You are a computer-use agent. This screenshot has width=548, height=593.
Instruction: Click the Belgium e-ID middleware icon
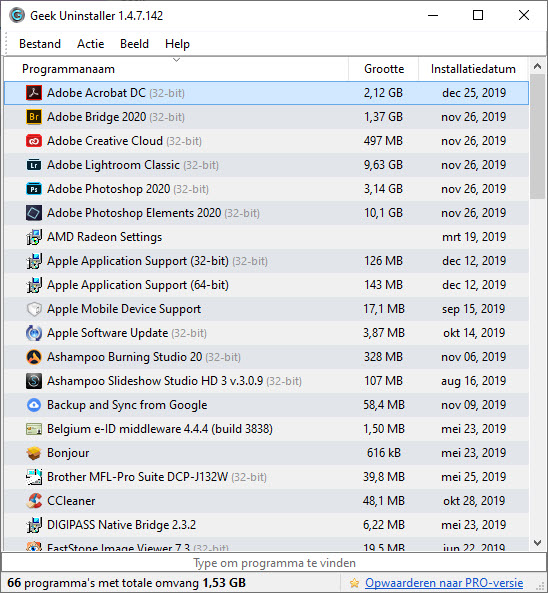34,429
